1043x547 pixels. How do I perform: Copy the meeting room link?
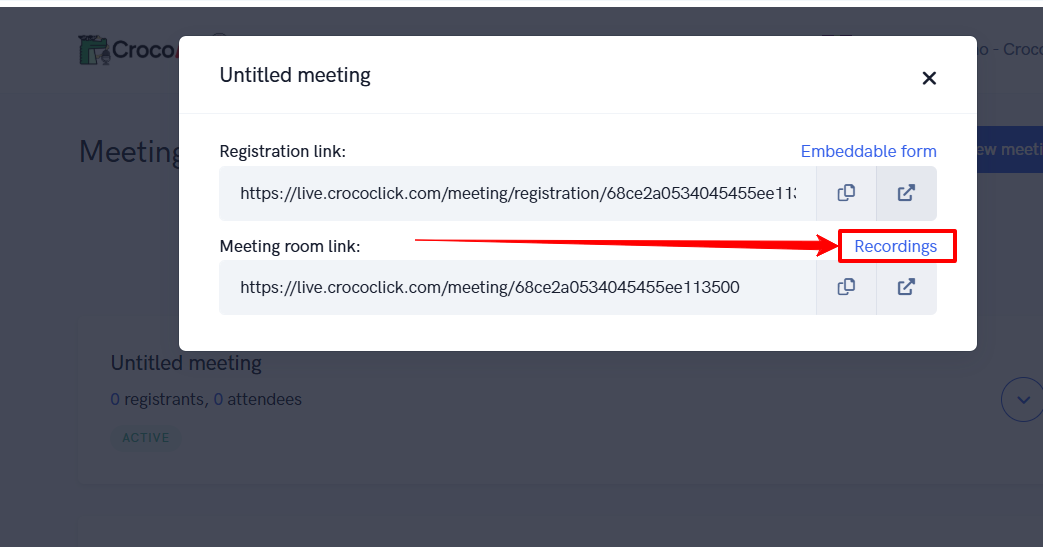(846, 287)
